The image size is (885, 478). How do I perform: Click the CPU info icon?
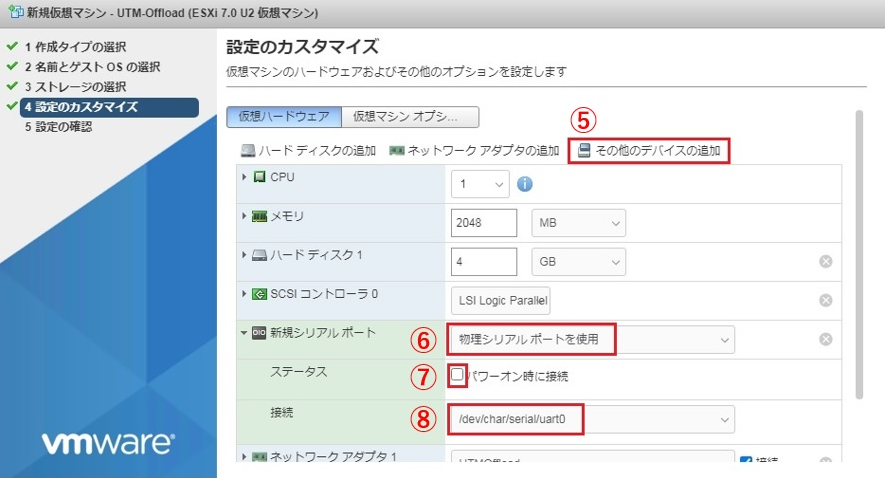[x=525, y=184]
